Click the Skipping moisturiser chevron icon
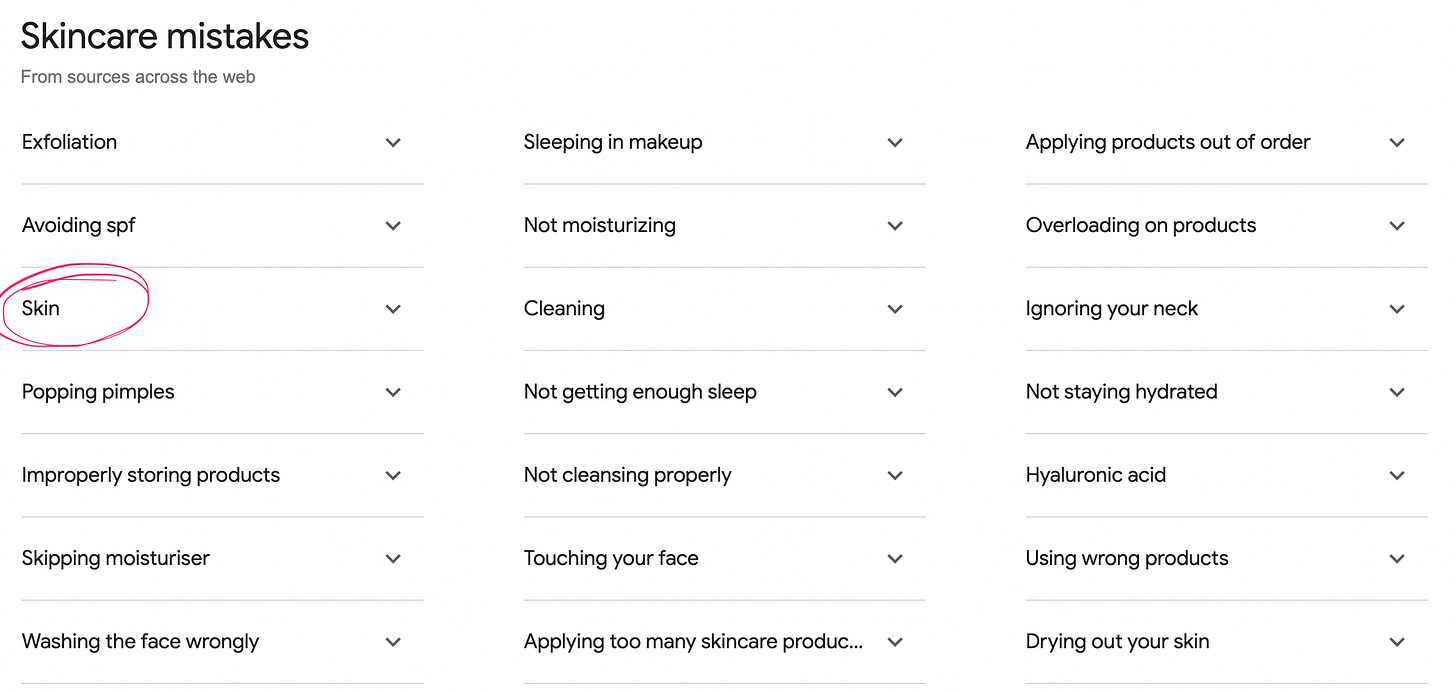1456x692 pixels. click(x=393, y=559)
